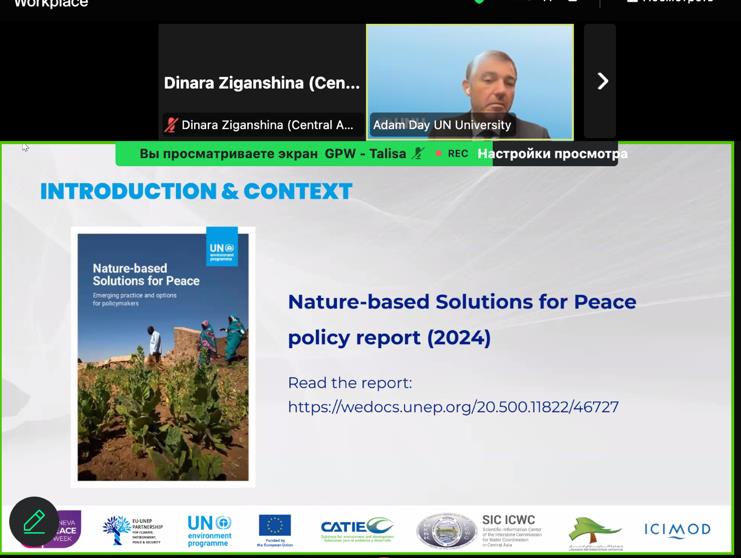The width and height of the screenshot is (741, 558).
Task: Click the 'Introduction & Context' slide heading
Action: 196,191
